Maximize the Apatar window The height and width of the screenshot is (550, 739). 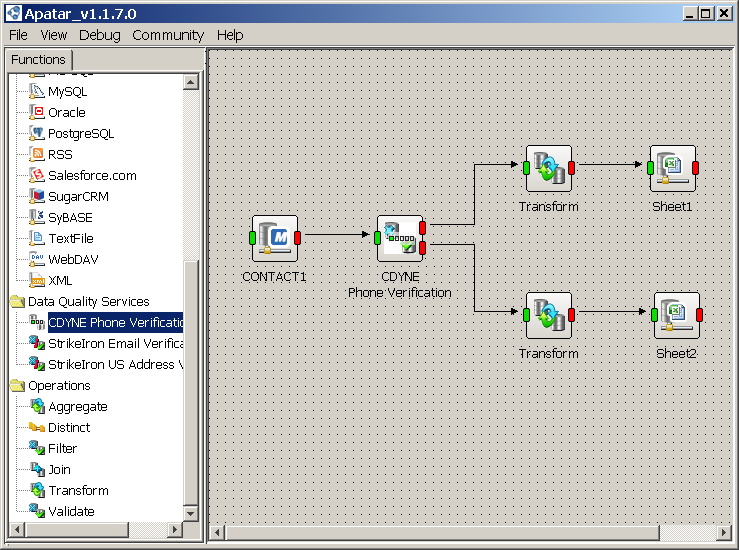click(x=706, y=14)
